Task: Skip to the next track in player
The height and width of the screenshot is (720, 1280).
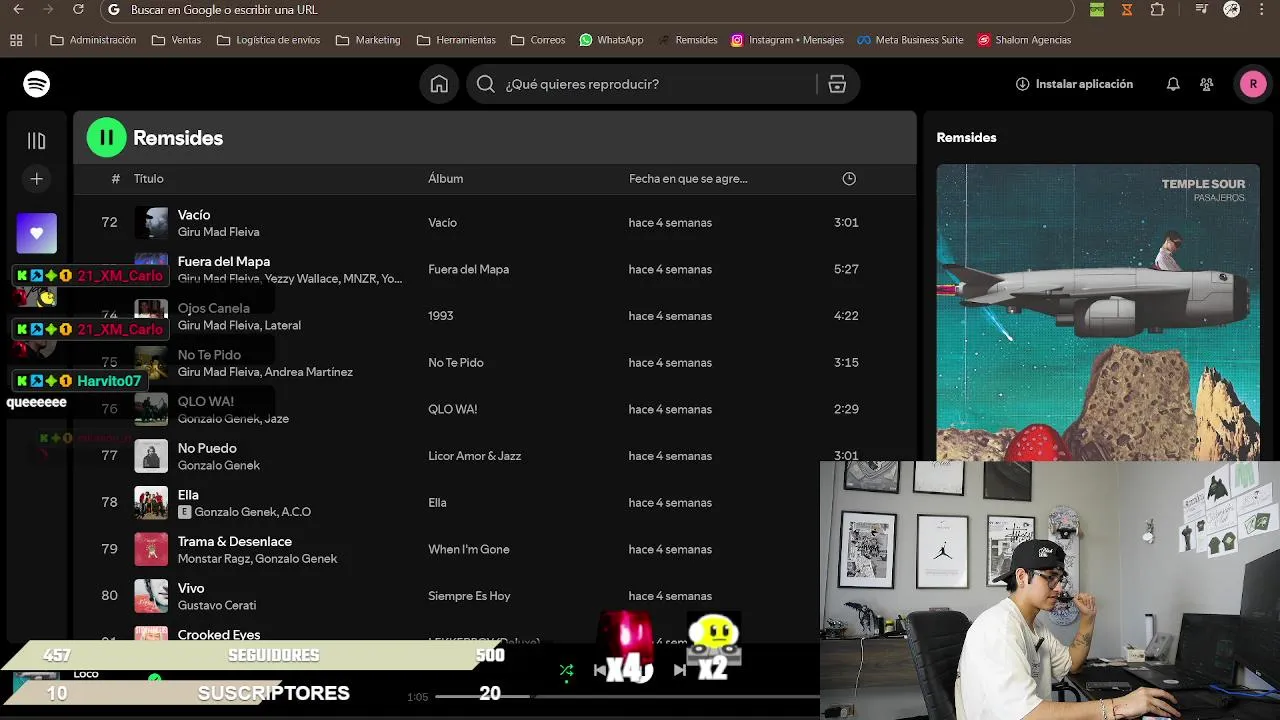Action: (x=680, y=670)
